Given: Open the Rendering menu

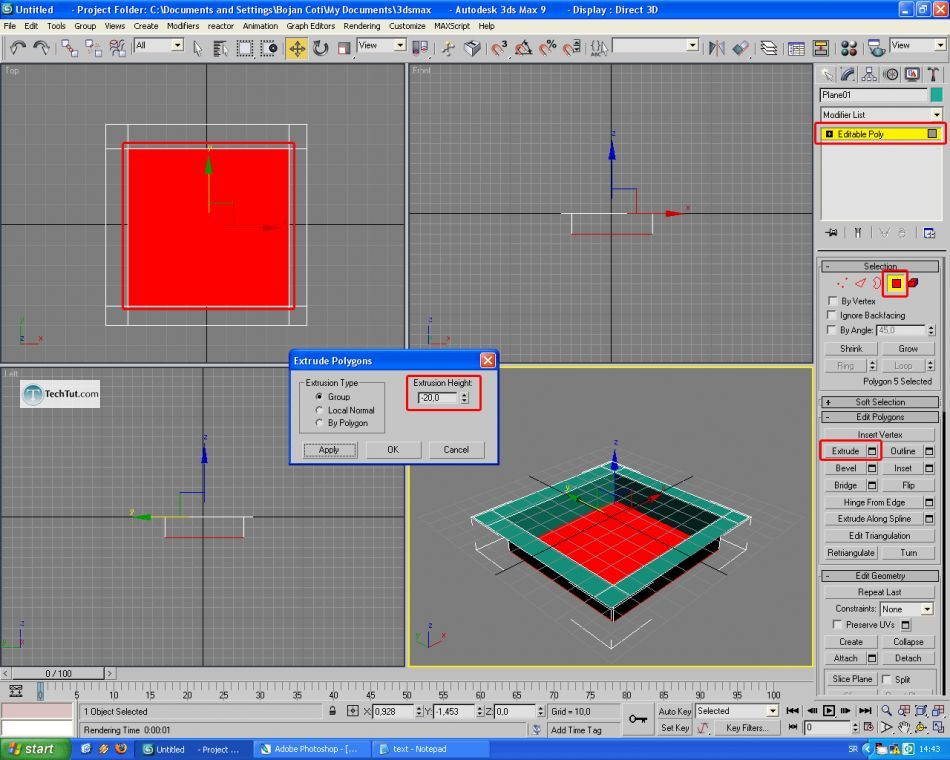Looking at the screenshot, I should 362,26.
